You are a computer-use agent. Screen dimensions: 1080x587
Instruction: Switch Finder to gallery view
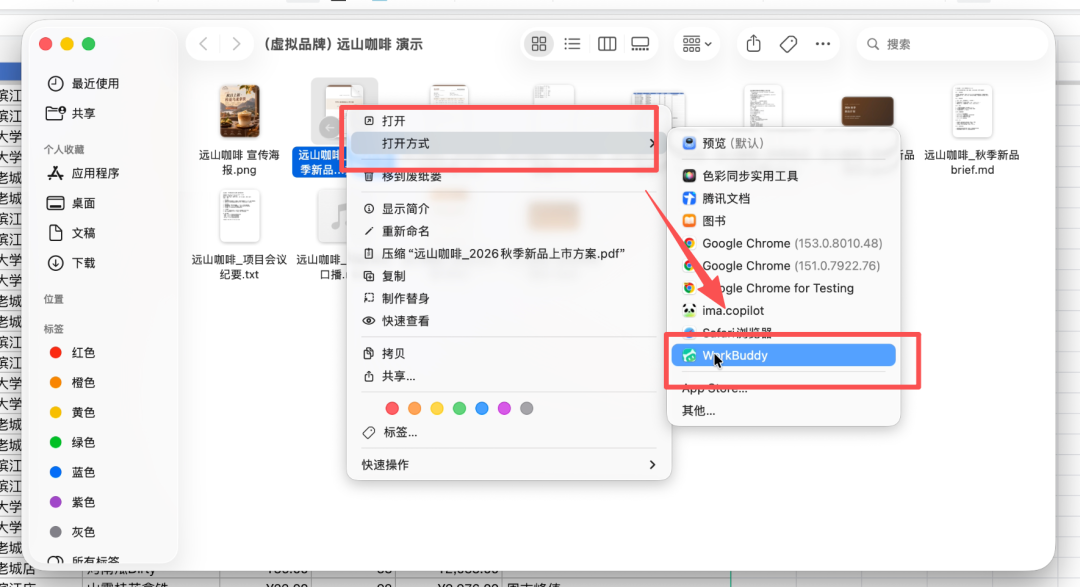(x=640, y=44)
